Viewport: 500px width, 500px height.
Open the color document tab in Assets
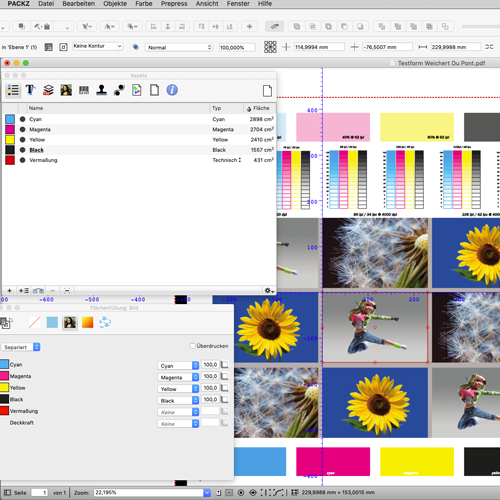tap(137, 90)
